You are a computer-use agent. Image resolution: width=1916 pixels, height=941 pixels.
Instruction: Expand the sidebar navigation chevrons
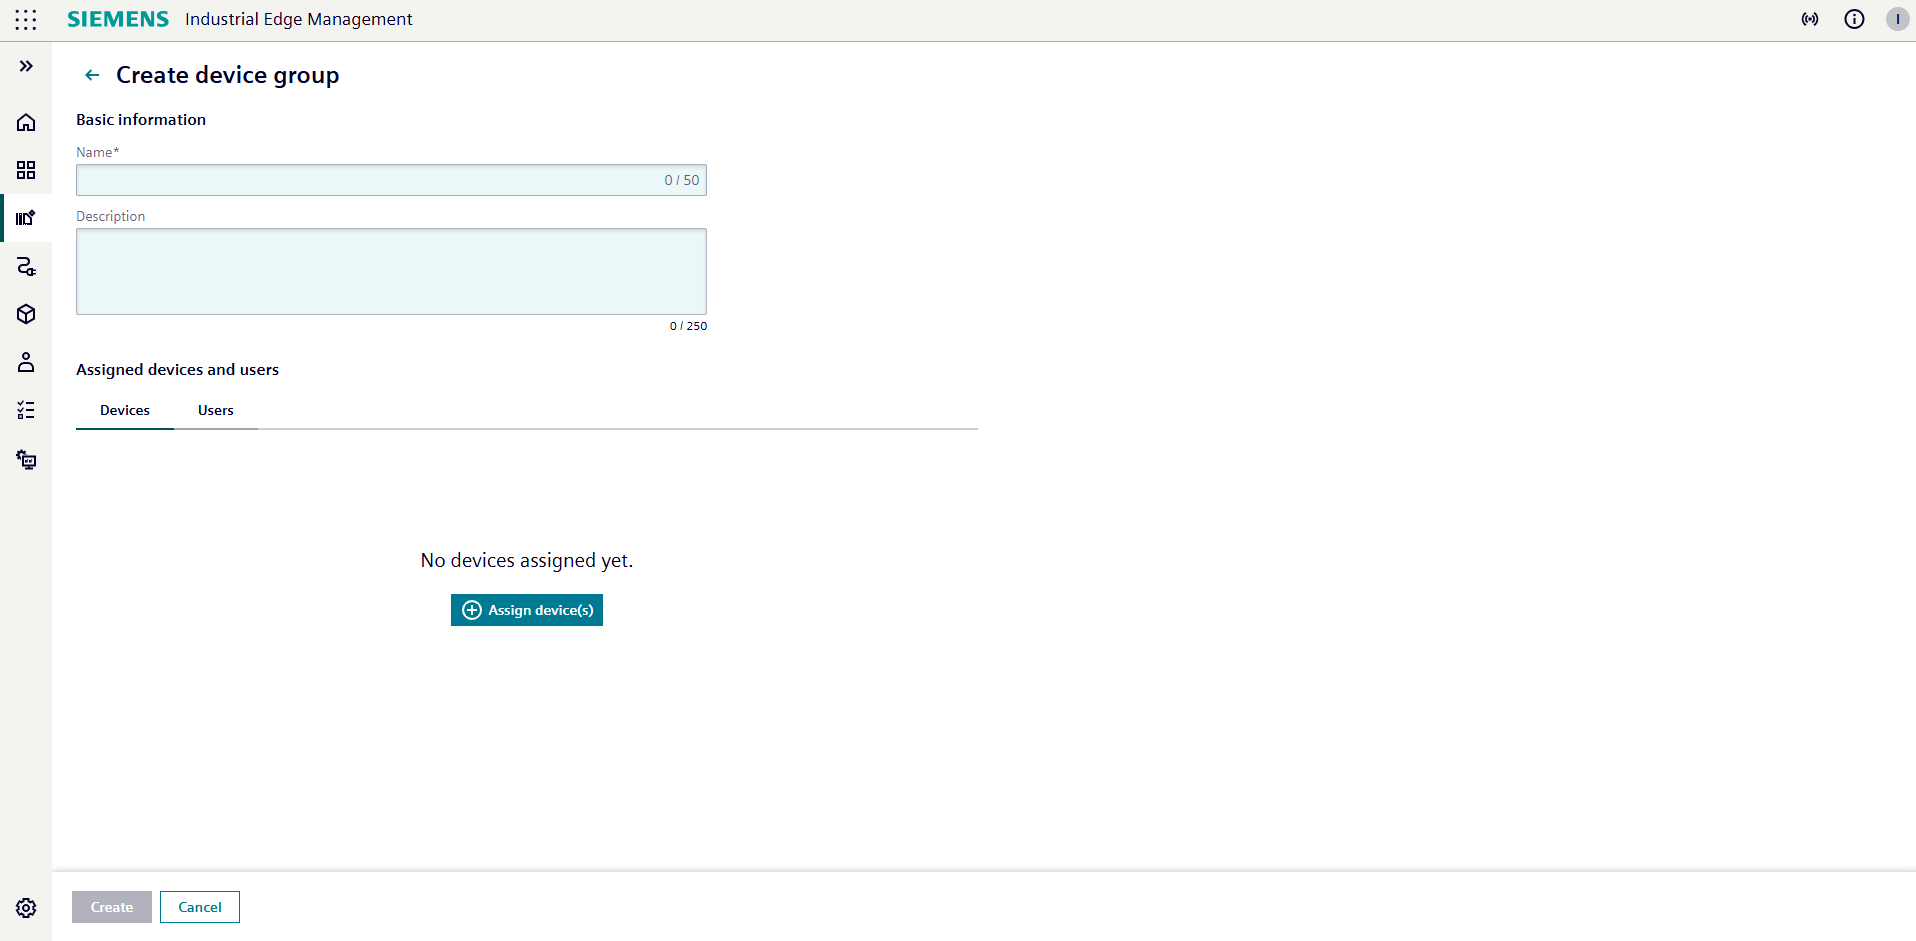tap(26, 66)
